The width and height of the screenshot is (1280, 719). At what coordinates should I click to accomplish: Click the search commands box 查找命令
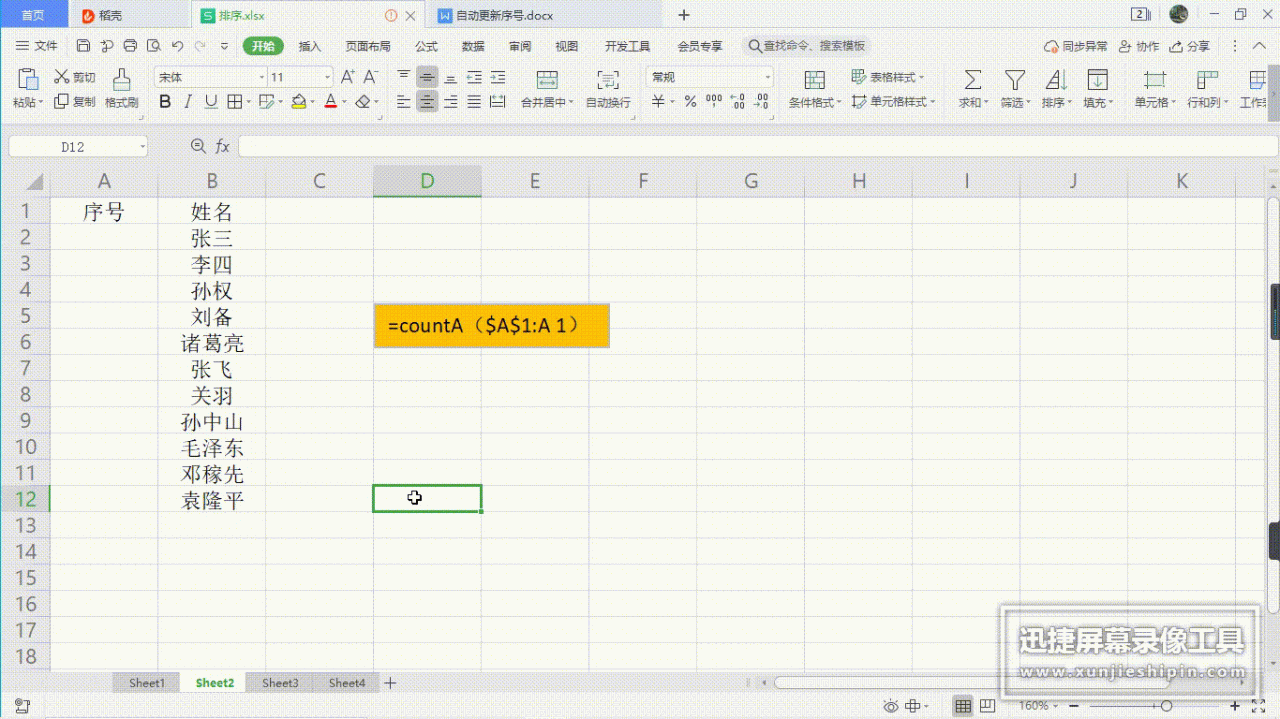pos(807,46)
